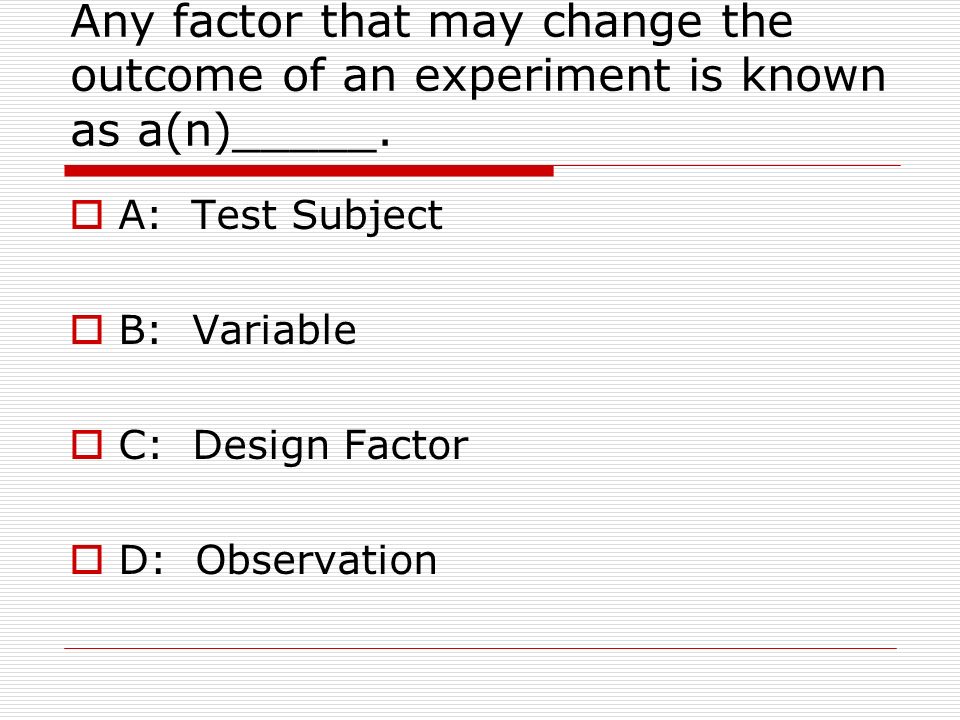Mark the checkbox next to Design Factor
Image resolution: width=960 pixels, height=720 pixels.
[87, 444]
